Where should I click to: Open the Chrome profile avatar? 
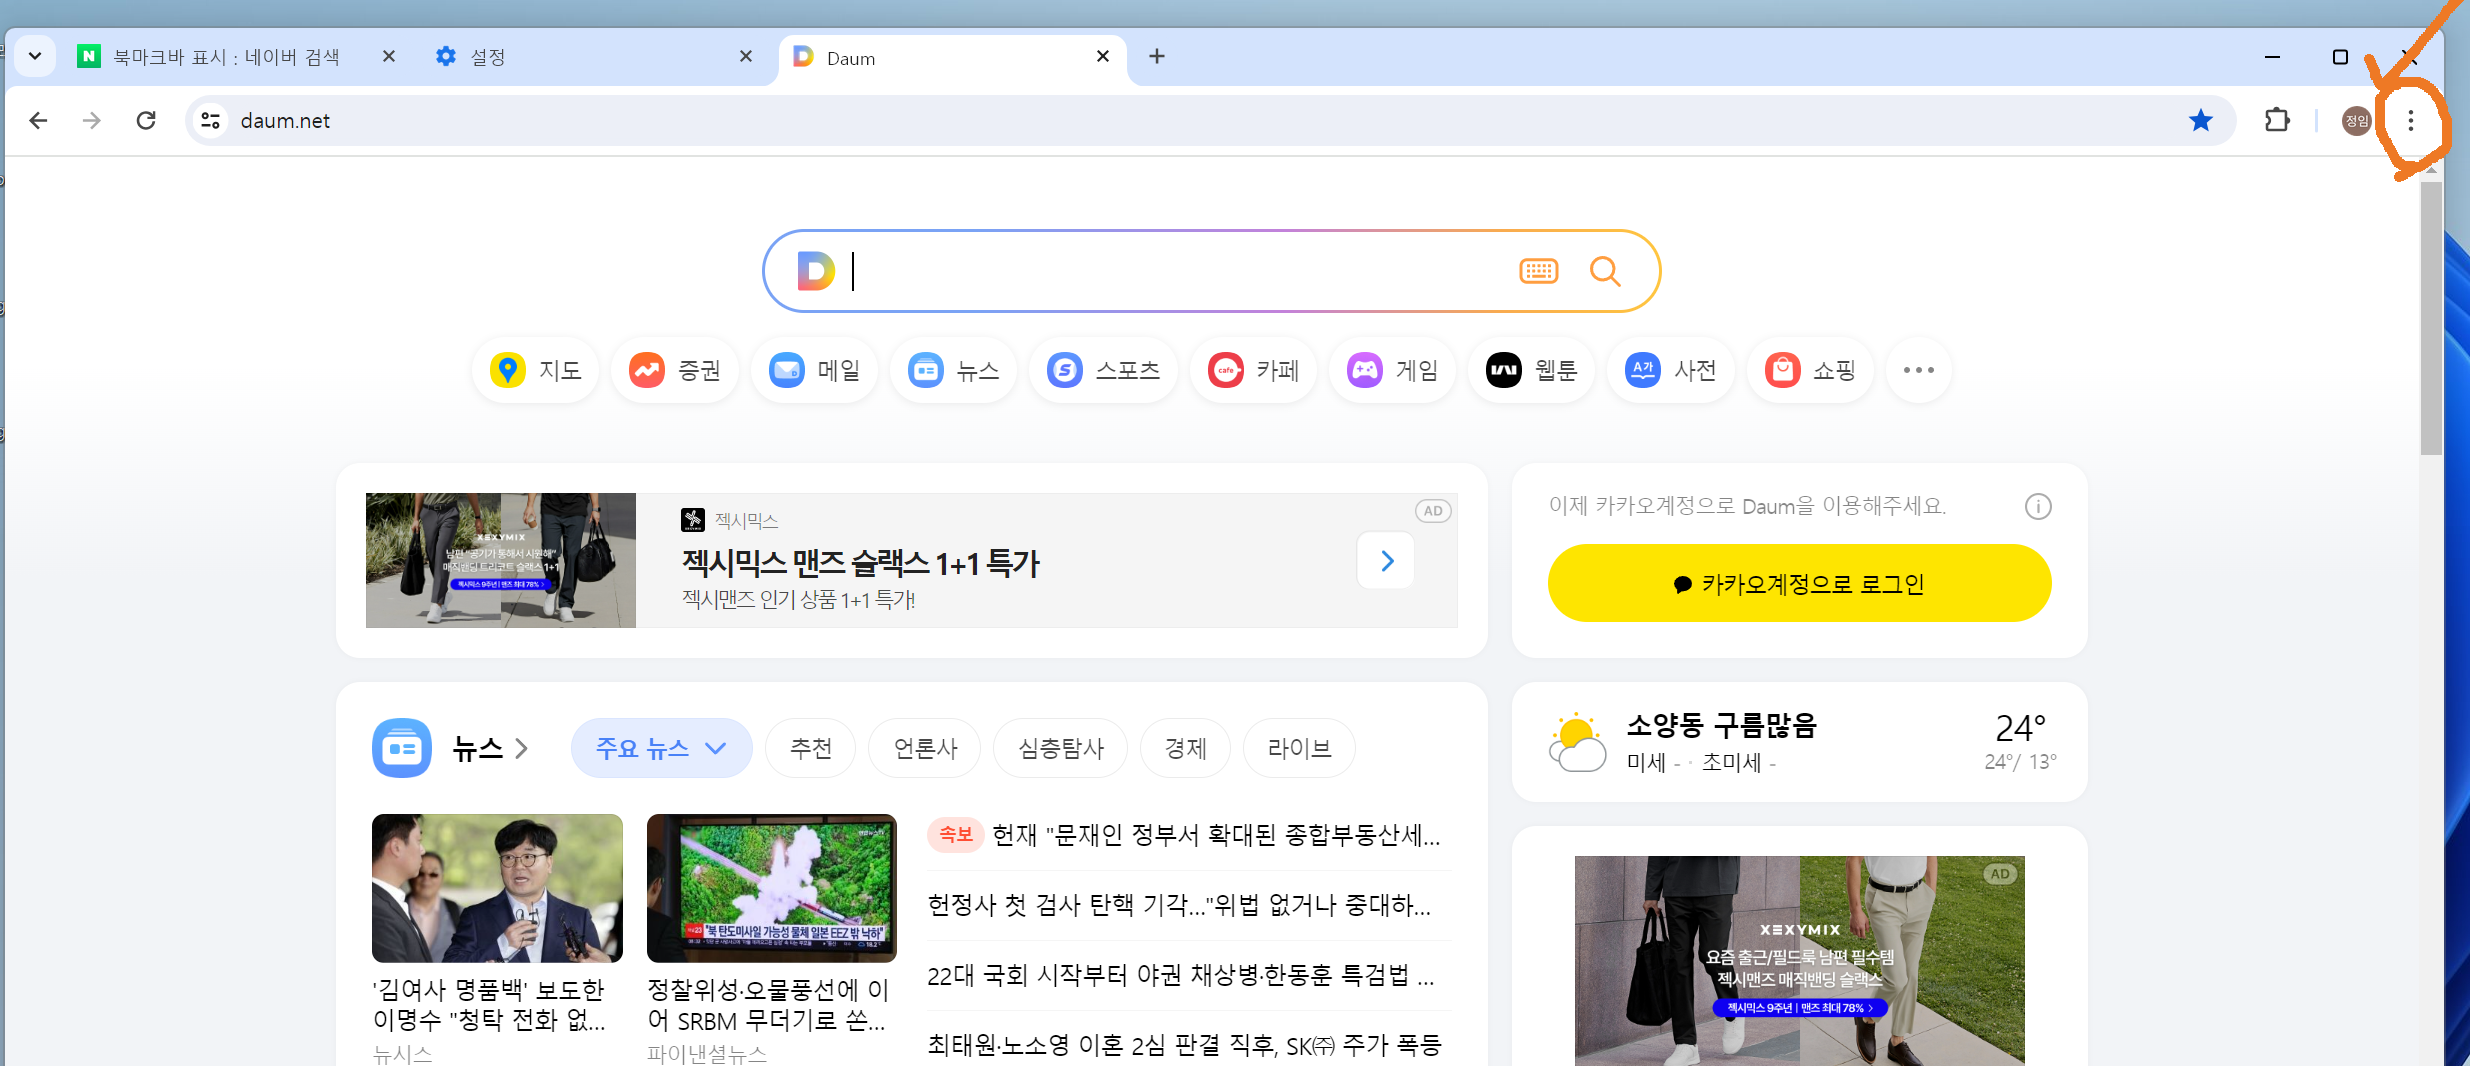(x=2356, y=120)
